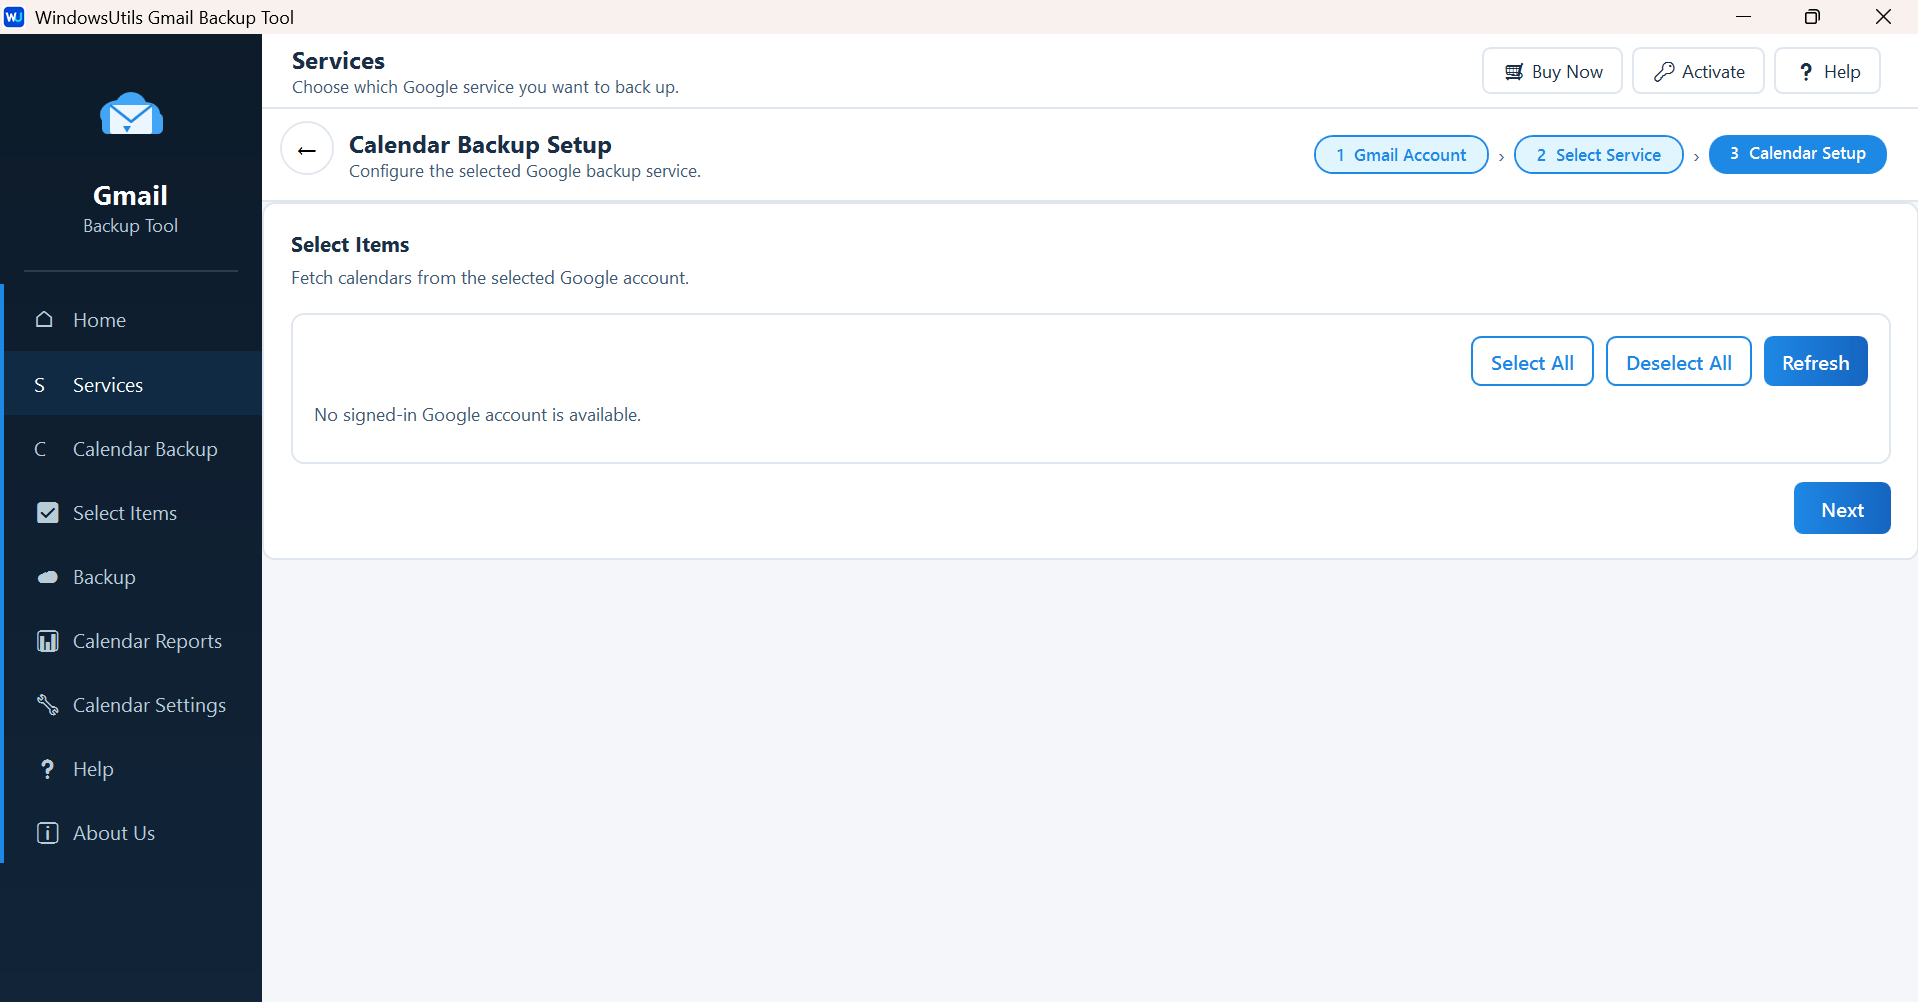Open the Backup label in sidebar

[x=104, y=577]
